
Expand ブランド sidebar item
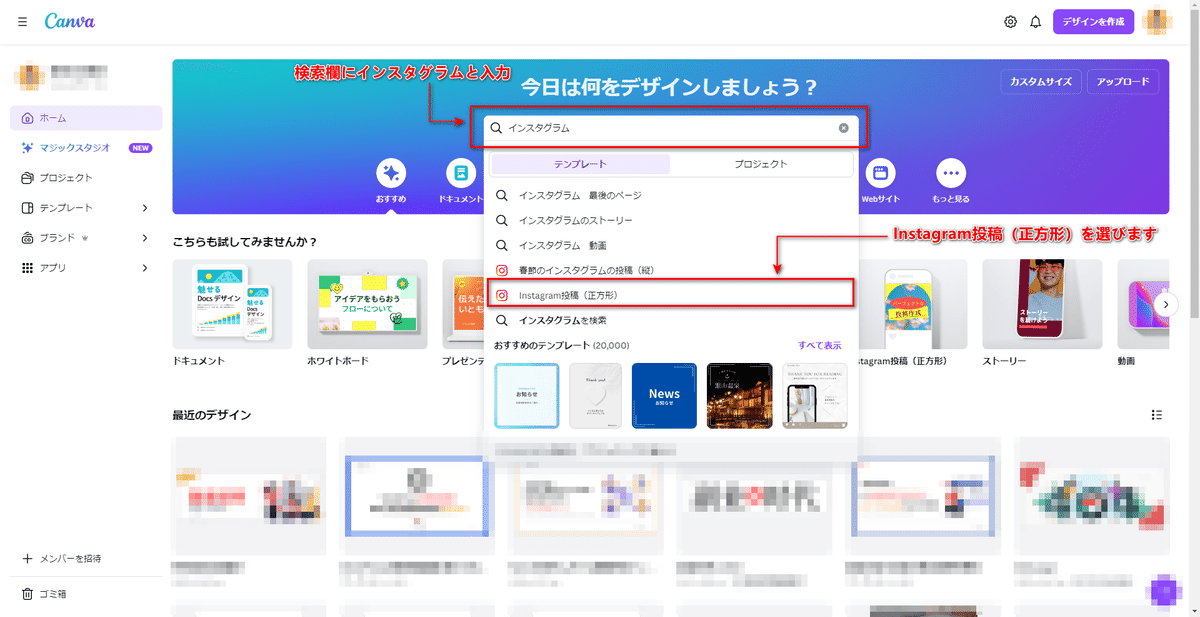tap(86, 238)
